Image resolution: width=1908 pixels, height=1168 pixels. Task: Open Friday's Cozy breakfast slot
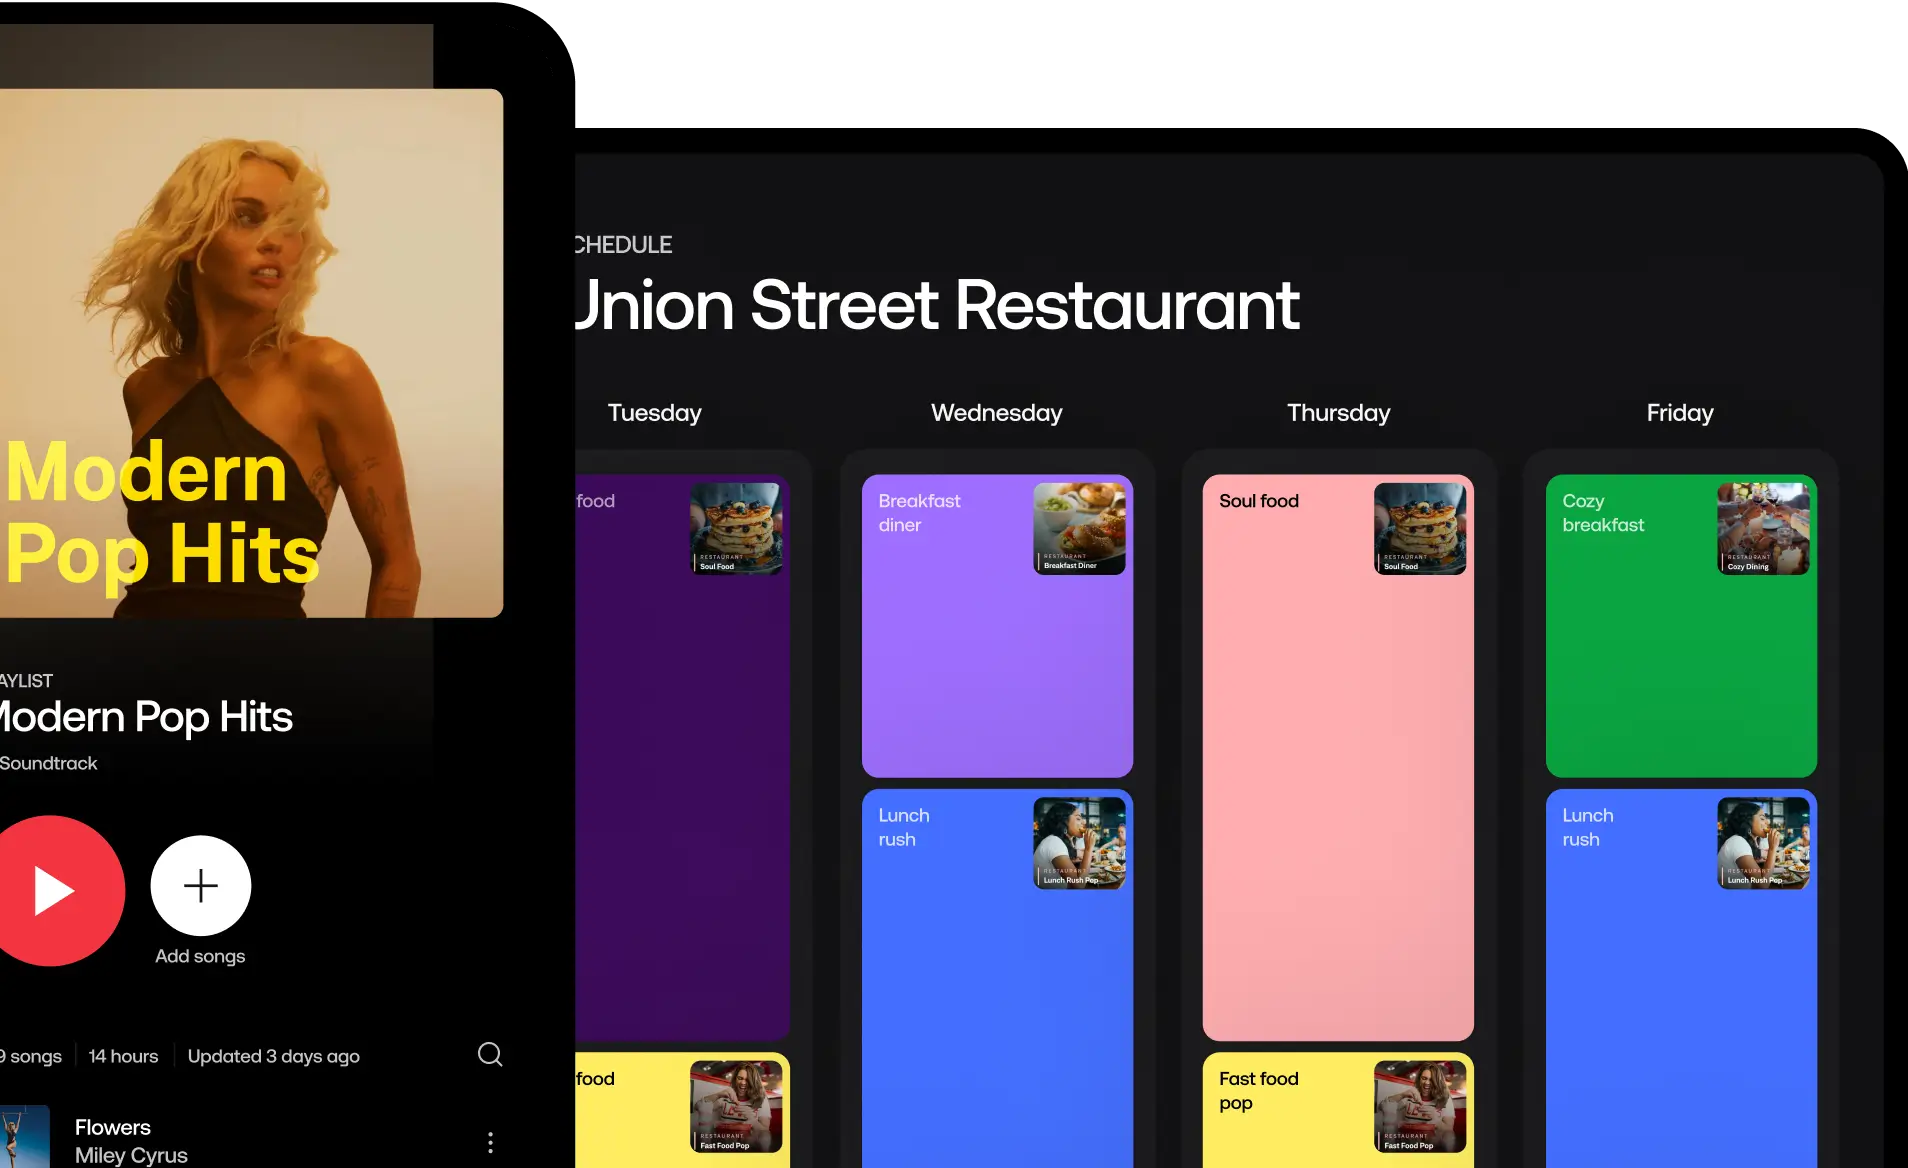(1681, 626)
